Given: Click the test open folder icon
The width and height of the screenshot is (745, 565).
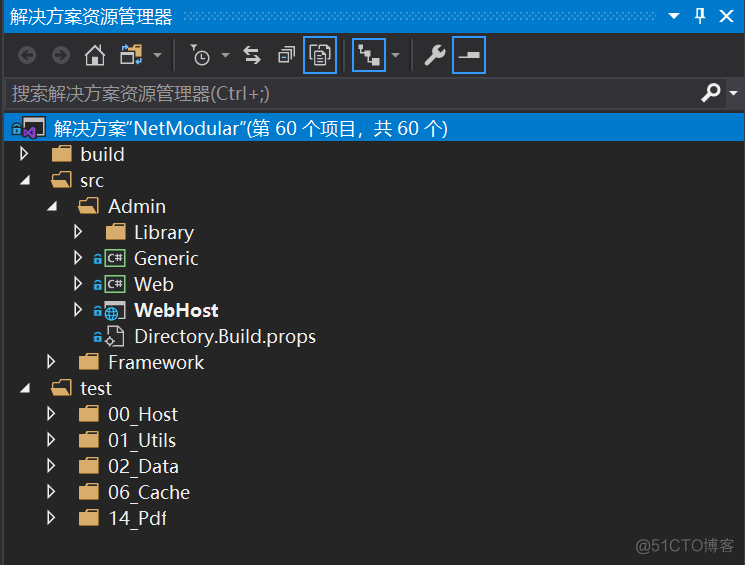Looking at the screenshot, I should (62, 388).
